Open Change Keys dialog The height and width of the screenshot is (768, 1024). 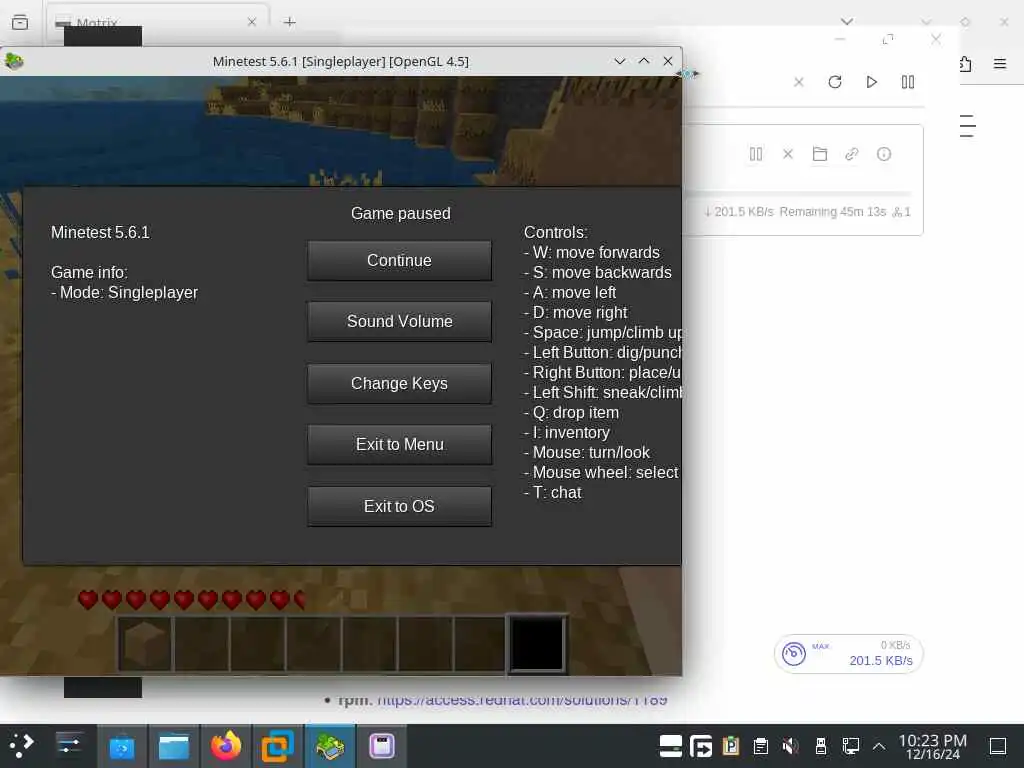(x=399, y=383)
